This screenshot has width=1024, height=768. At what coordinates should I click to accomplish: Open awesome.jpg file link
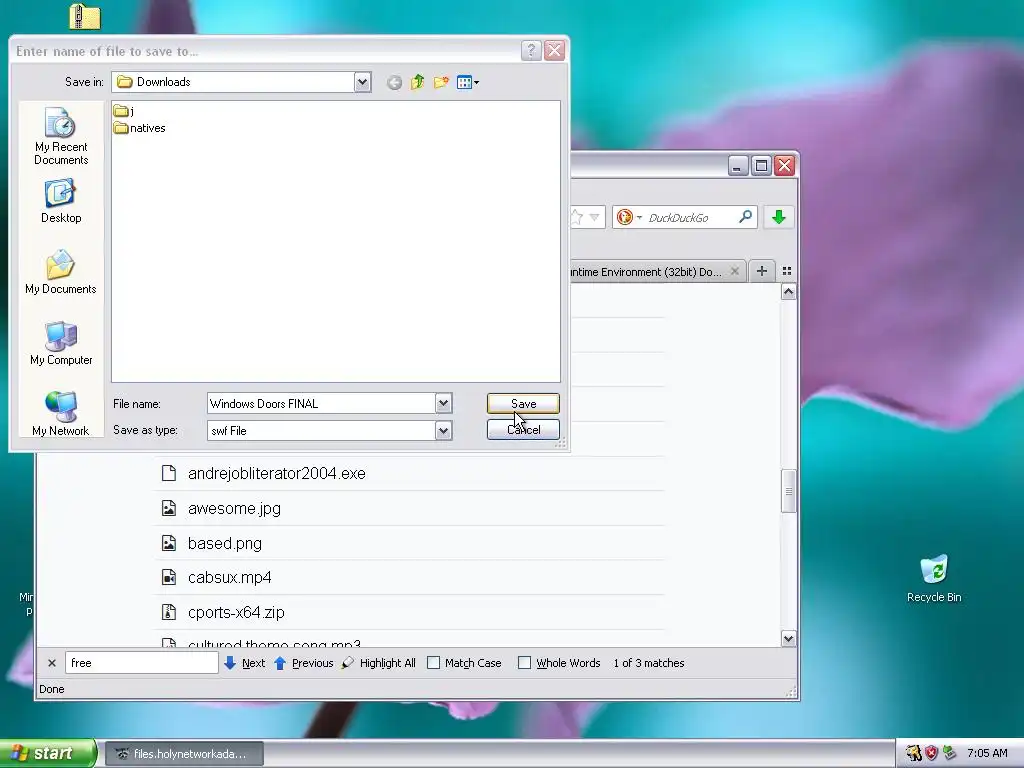234,508
